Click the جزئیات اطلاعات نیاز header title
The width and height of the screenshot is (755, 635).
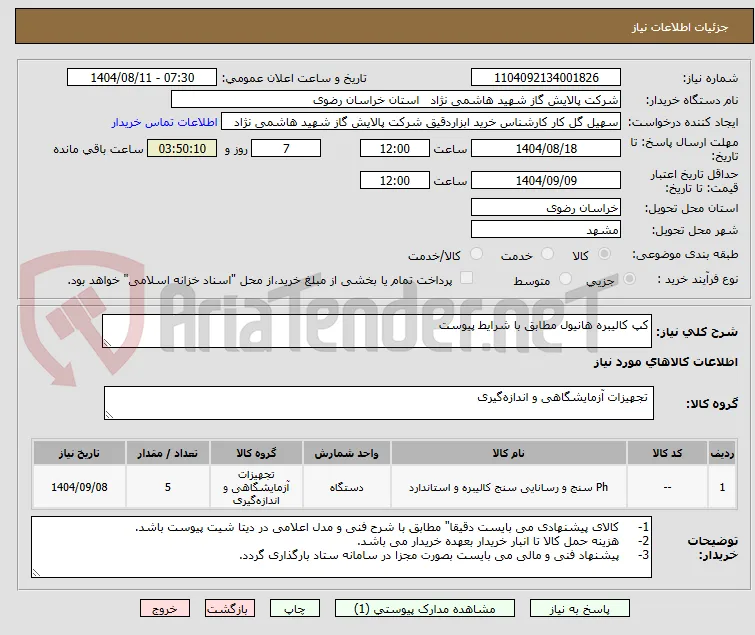[x=679, y=27]
